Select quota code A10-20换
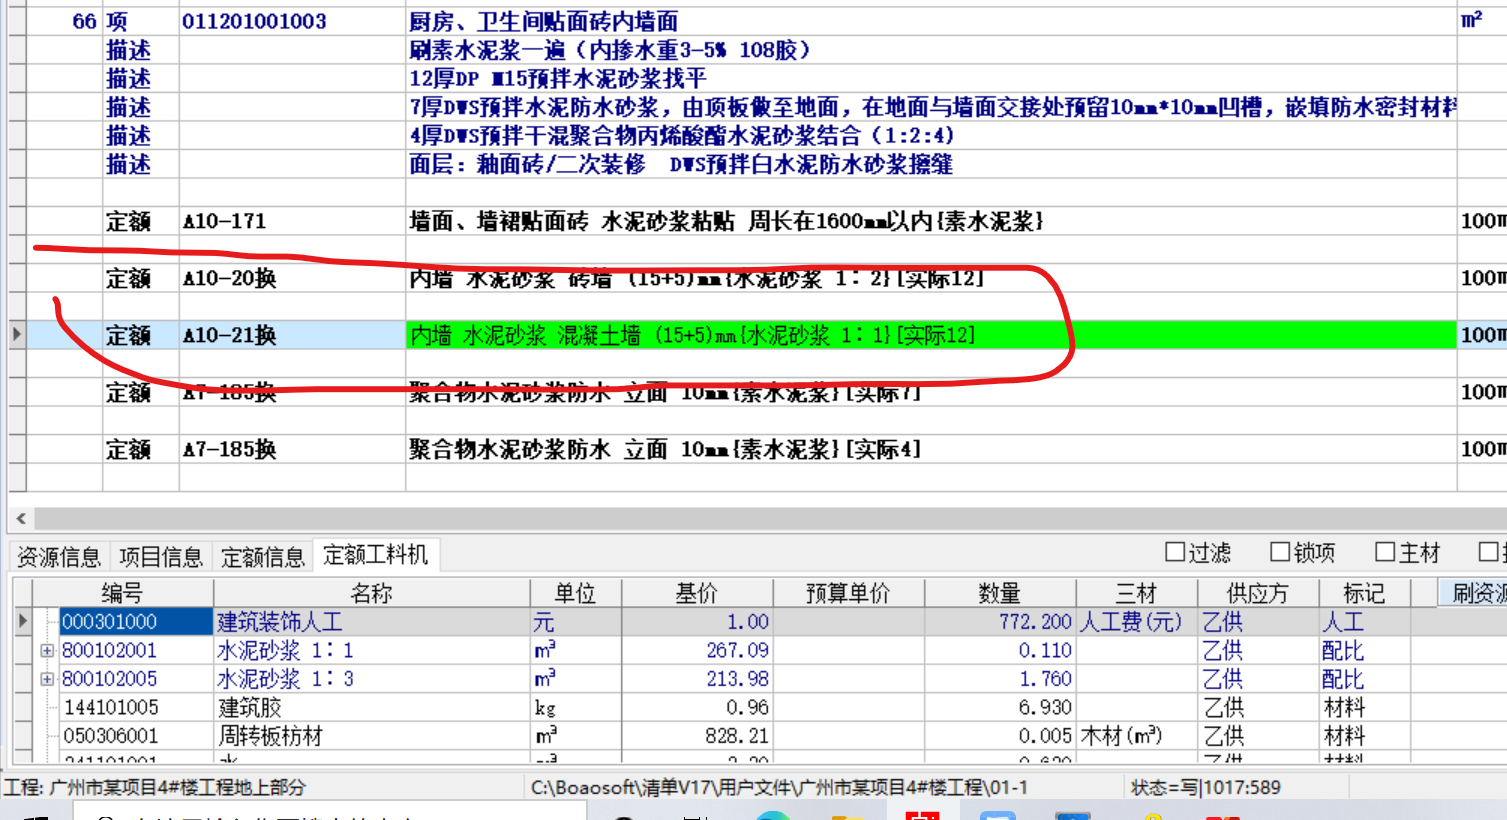Screen dimensions: 1507x820 (x=229, y=278)
